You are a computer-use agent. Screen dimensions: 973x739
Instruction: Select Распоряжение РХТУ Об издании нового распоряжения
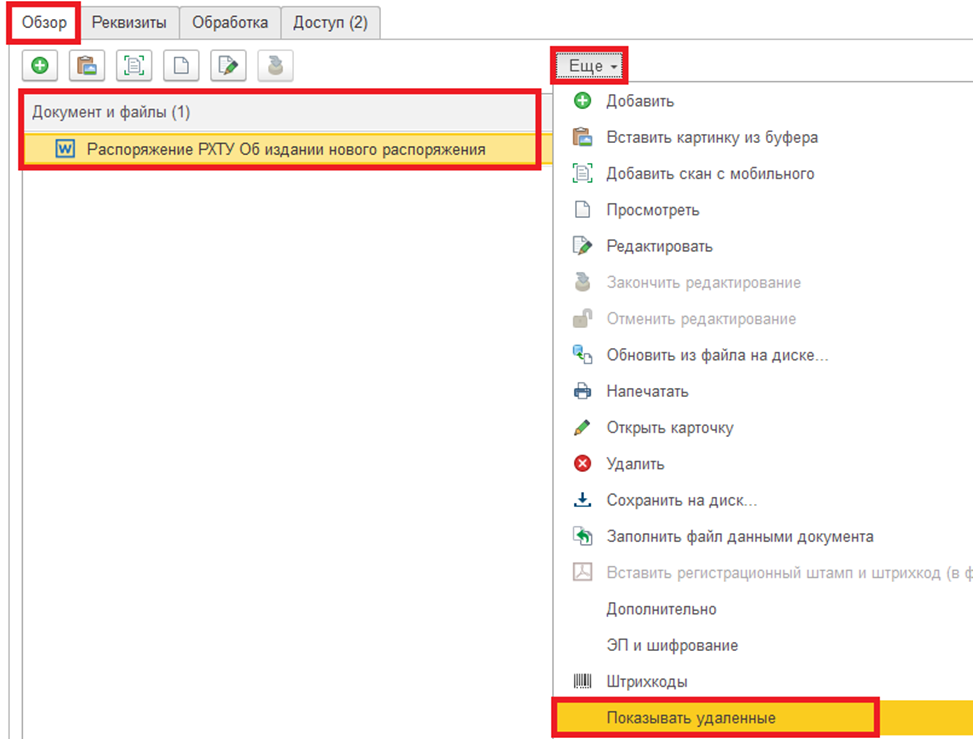286,149
